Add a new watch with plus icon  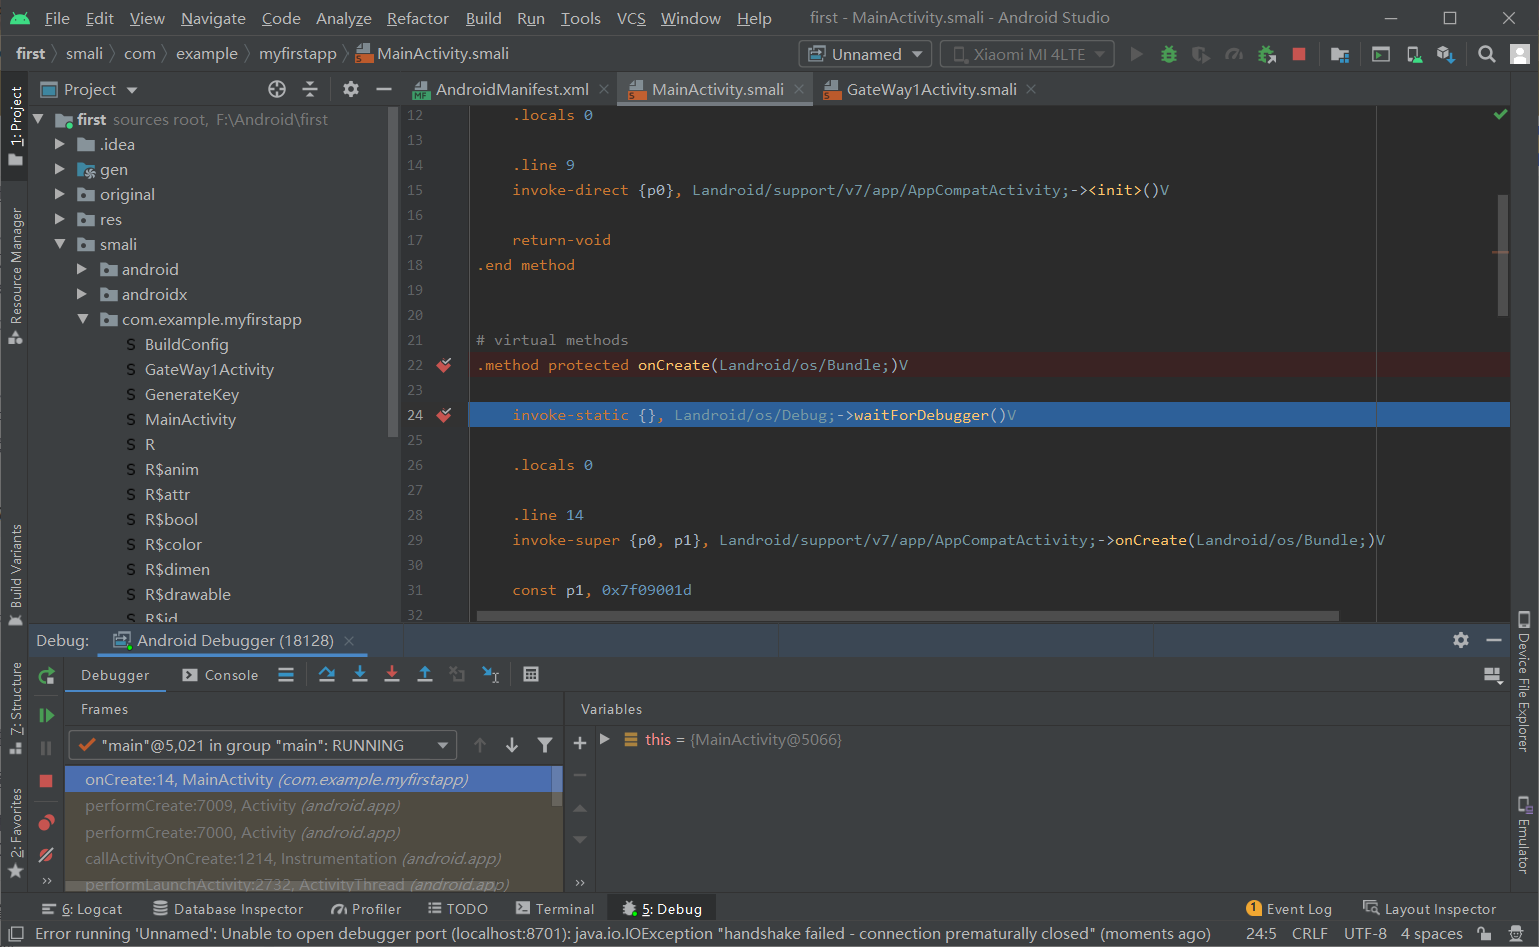click(580, 743)
